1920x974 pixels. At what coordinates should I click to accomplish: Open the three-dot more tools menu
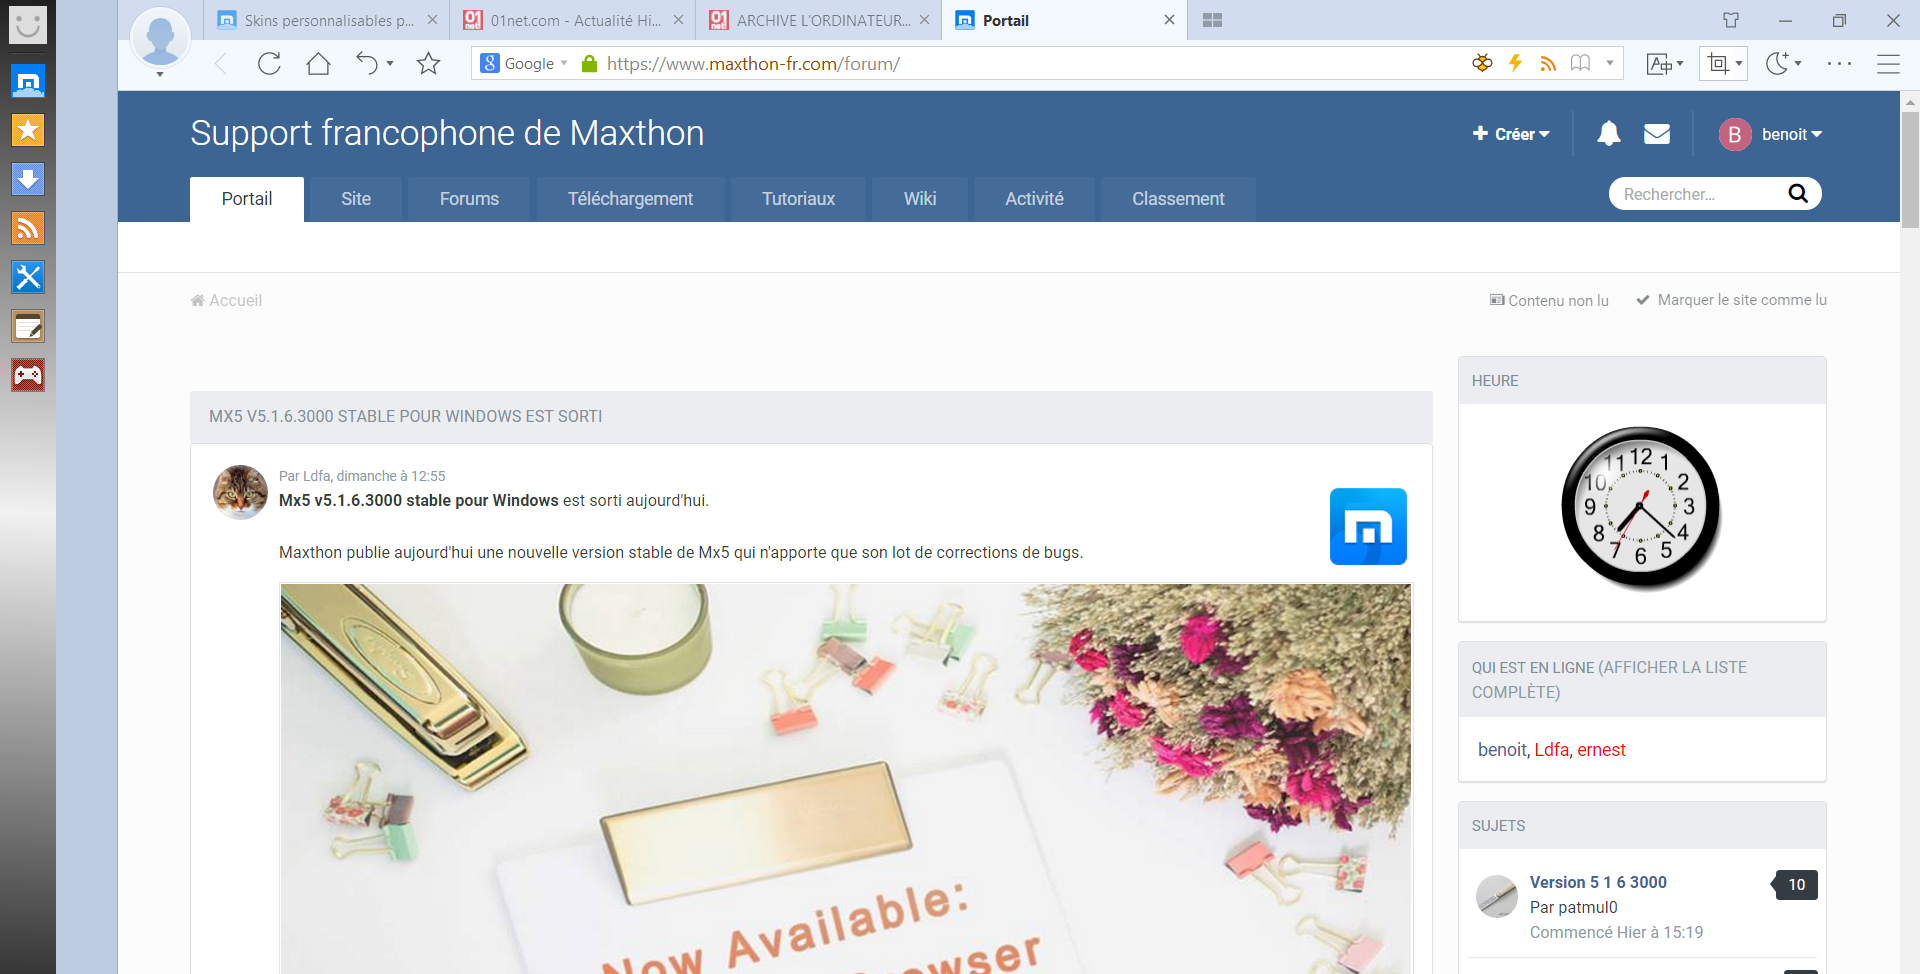click(x=1839, y=63)
